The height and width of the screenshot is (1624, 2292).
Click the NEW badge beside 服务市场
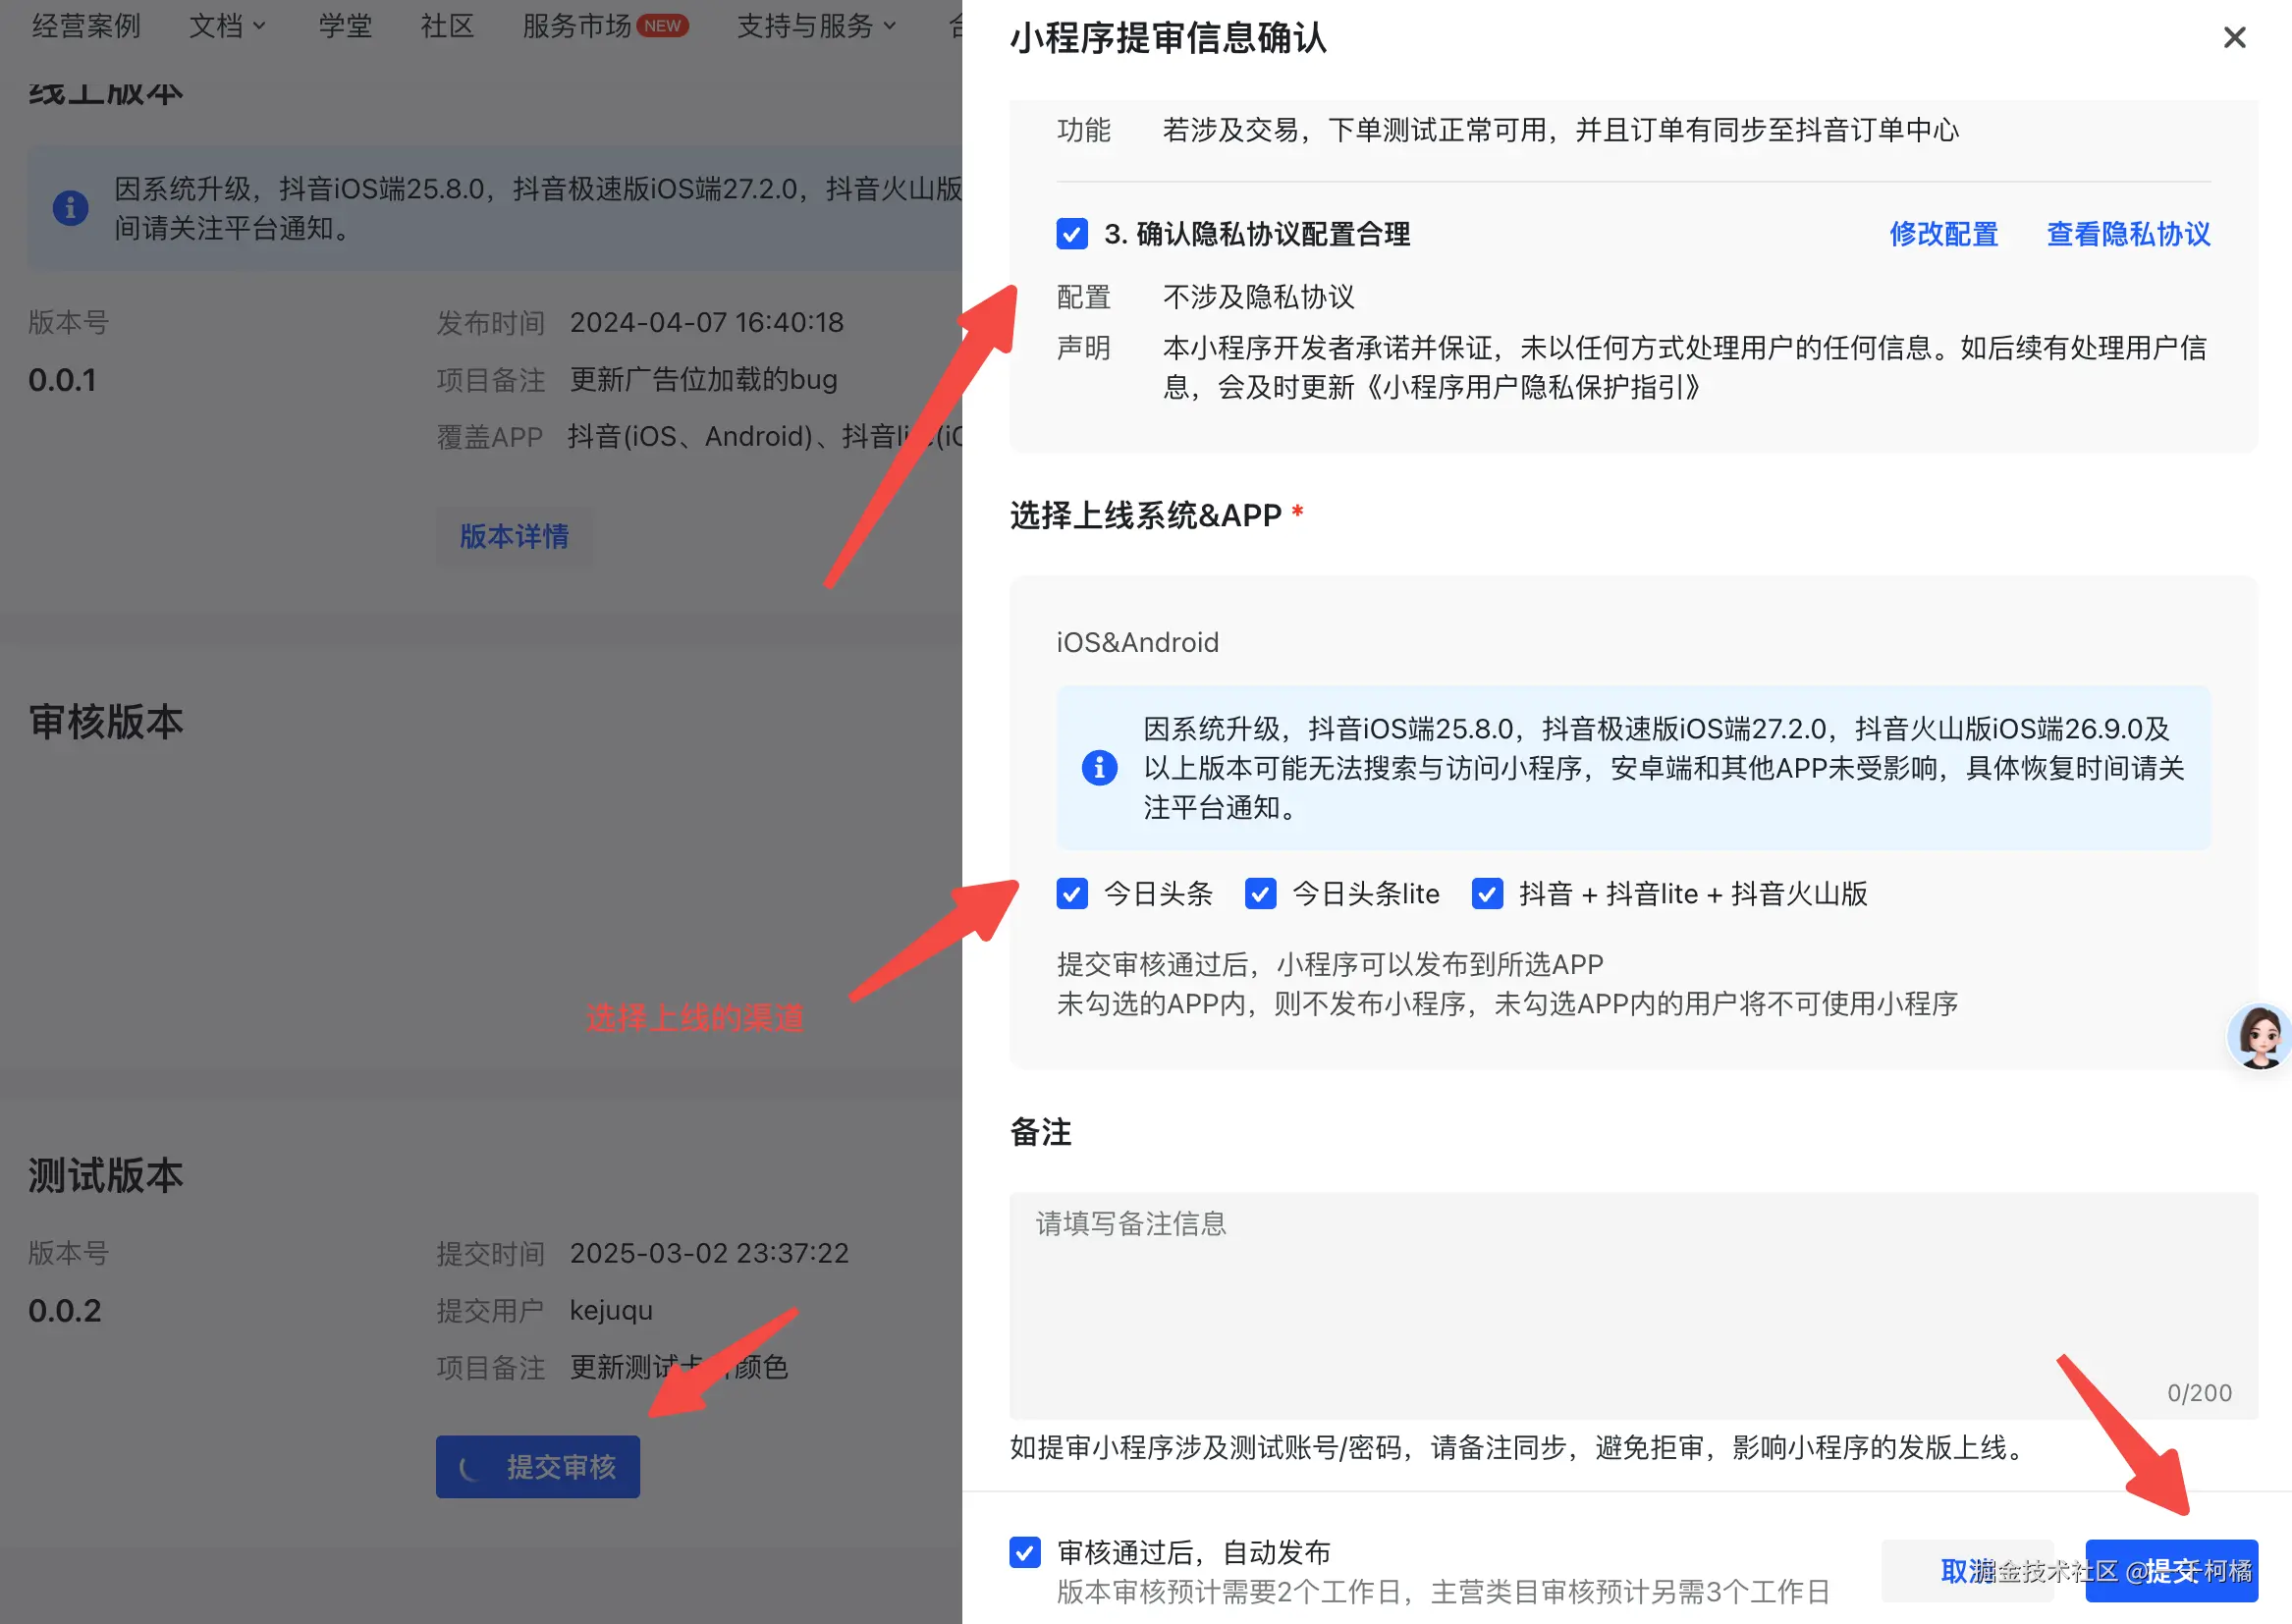[662, 26]
